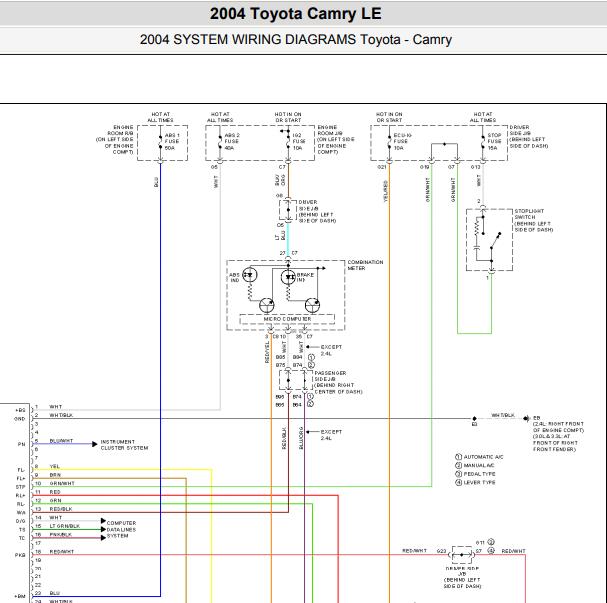Image resolution: width=607 pixels, height=603 pixels.
Task: Click the PKB terminal label
Action: [x=20, y=555]
